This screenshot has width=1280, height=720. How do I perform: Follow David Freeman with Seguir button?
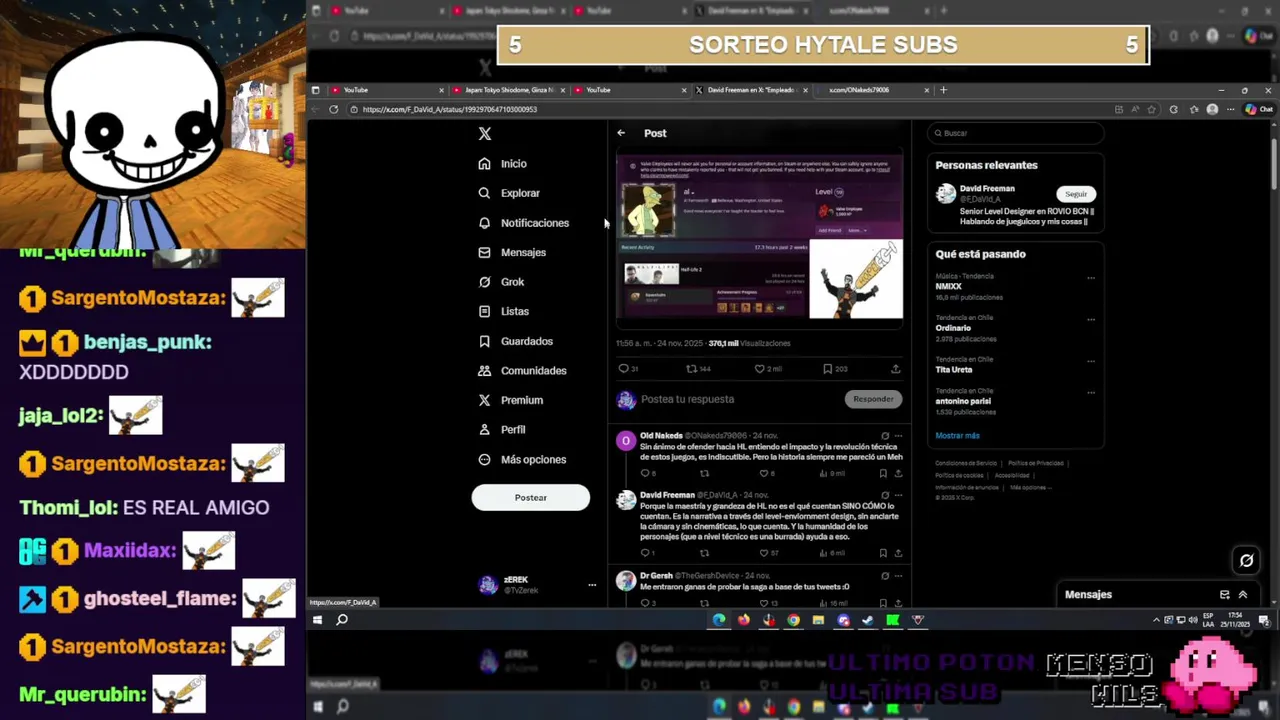1076,194
